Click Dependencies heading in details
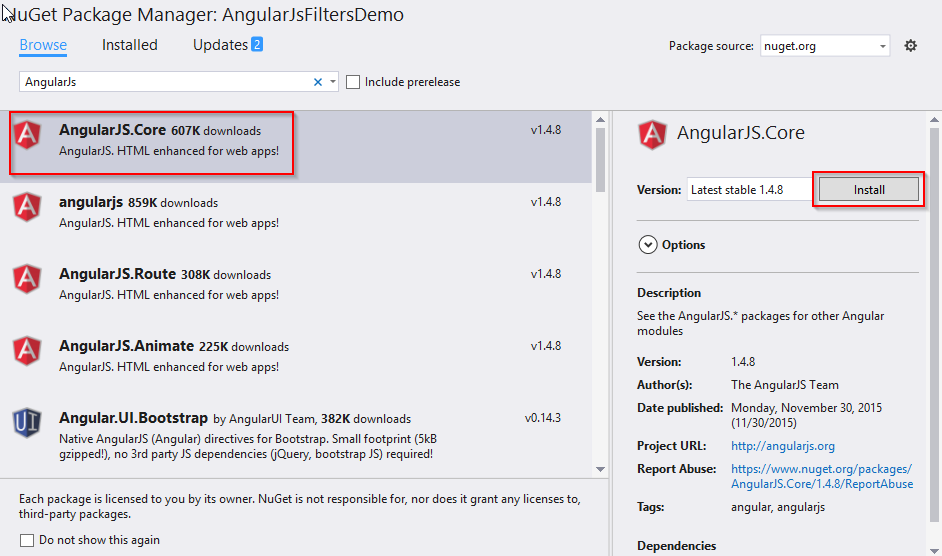Viewport: 942px width, 556px height. [676, 546]
